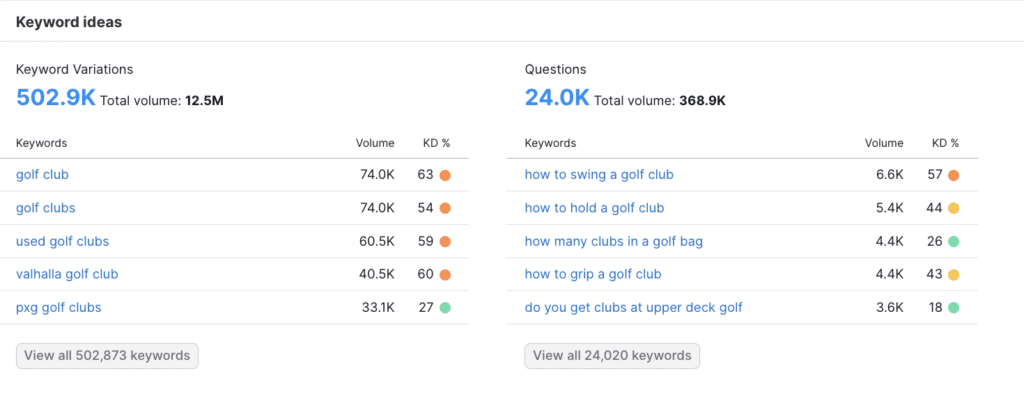The height and width of the screenshot is (394, 1024).
Task: Click 'do you get clubs at upper deck golf'
Action: pos(633,307)
